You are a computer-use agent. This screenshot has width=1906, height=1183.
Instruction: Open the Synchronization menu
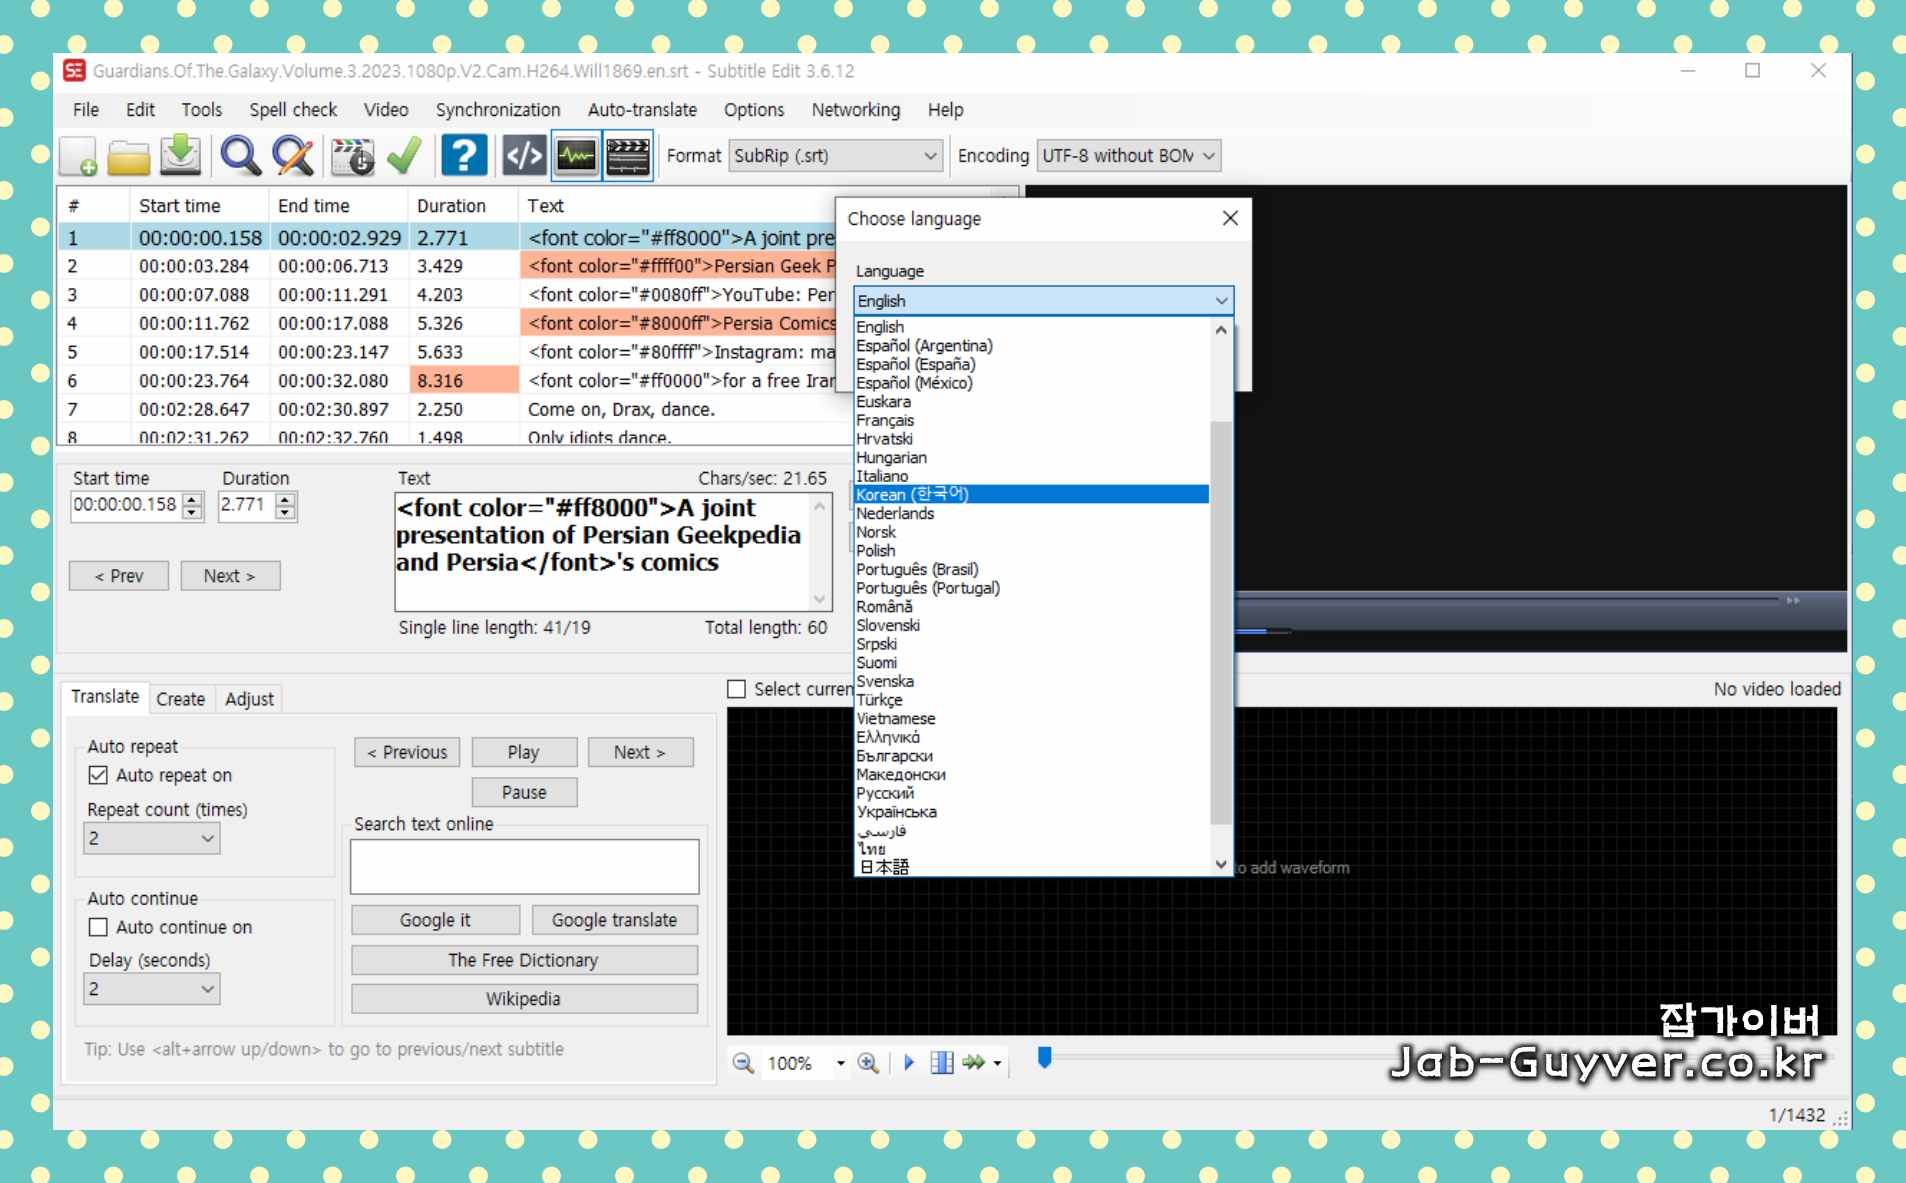[x=498, y=110]
